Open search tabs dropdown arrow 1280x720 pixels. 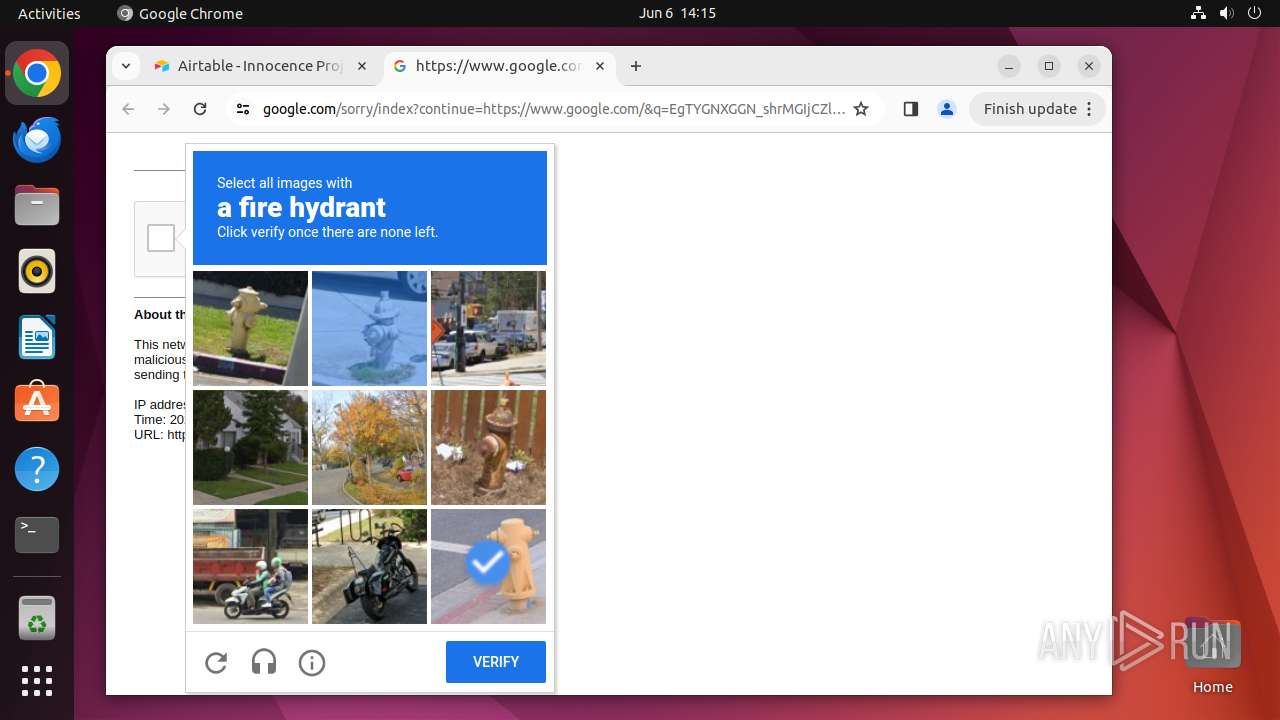click(125, 66)
